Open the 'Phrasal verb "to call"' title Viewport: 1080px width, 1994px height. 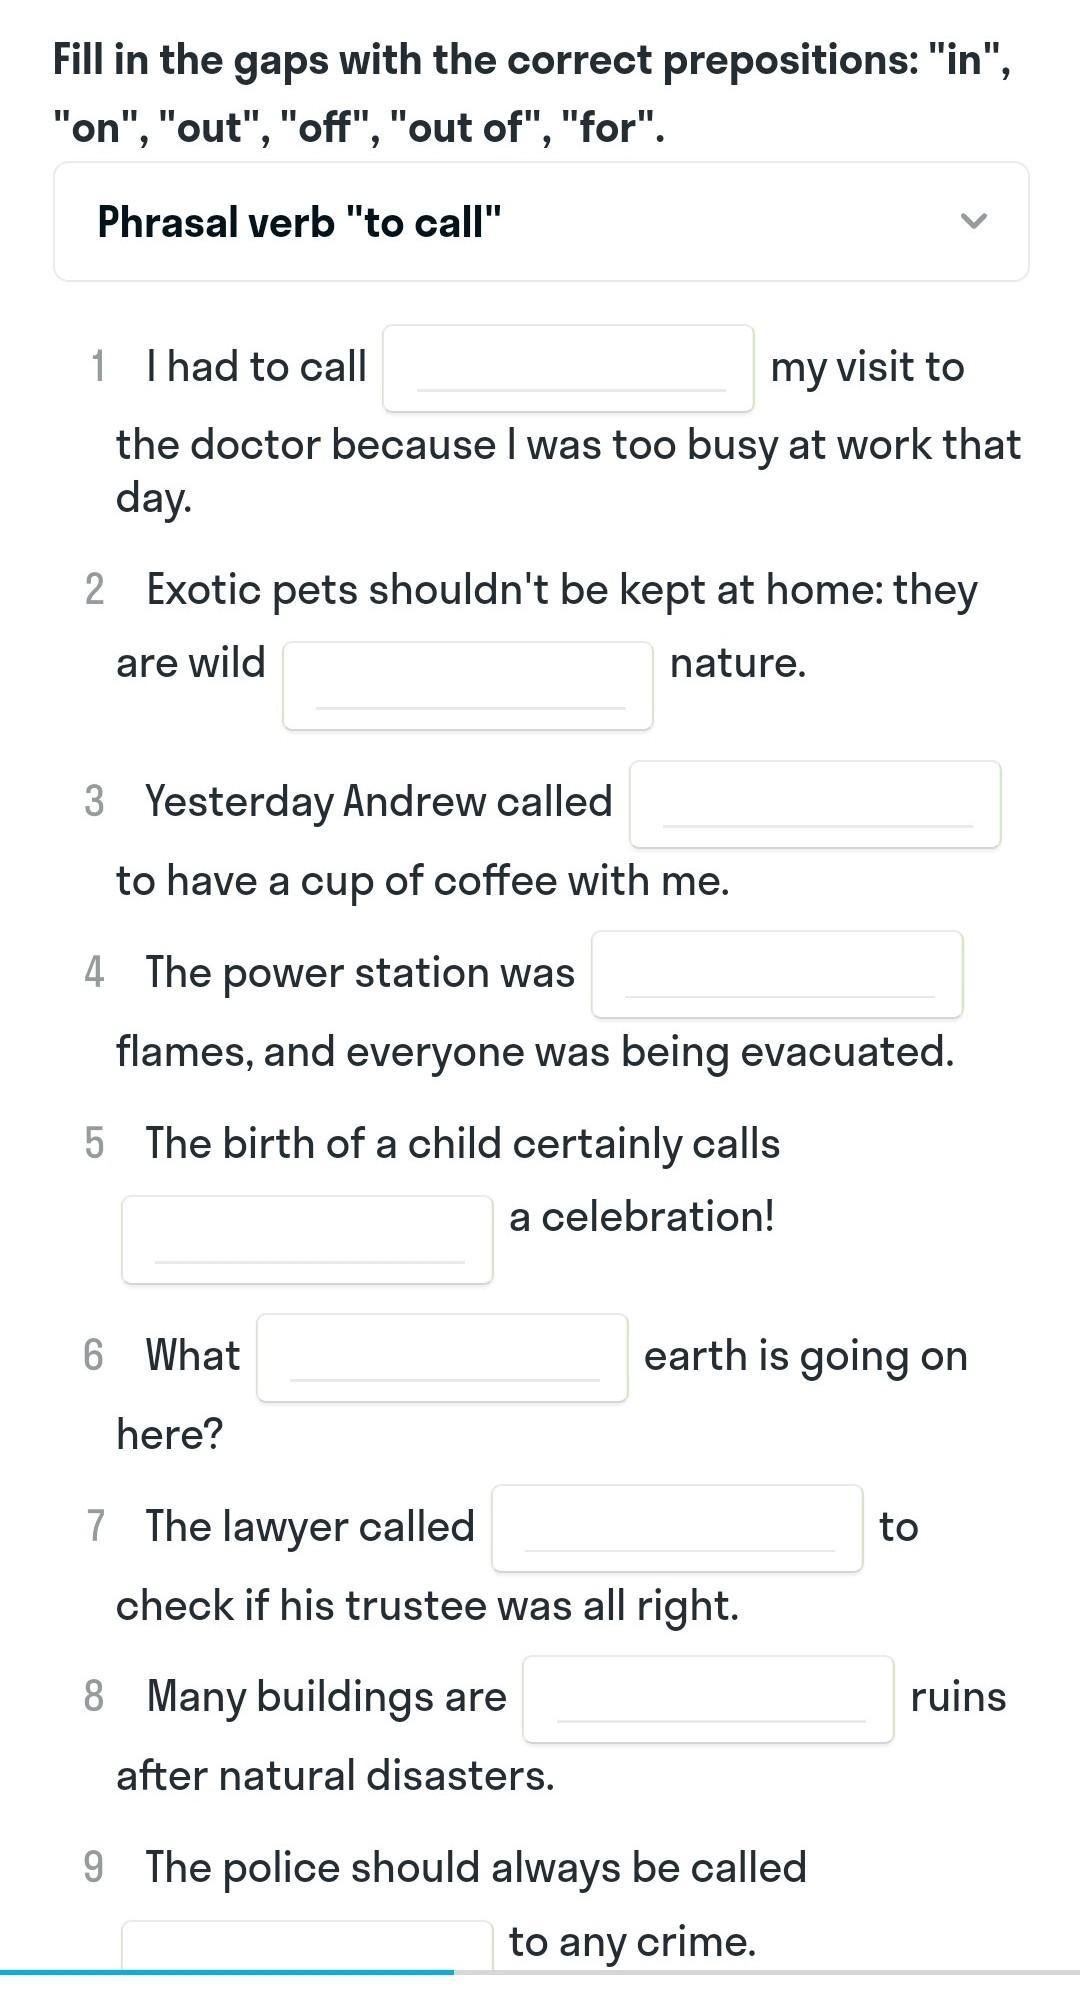click(299, 222)
